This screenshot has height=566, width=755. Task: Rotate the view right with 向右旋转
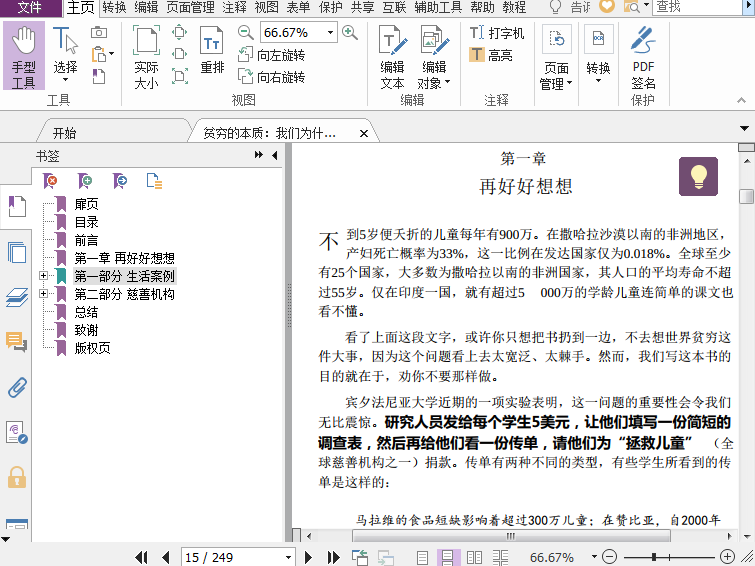point(272,77)
